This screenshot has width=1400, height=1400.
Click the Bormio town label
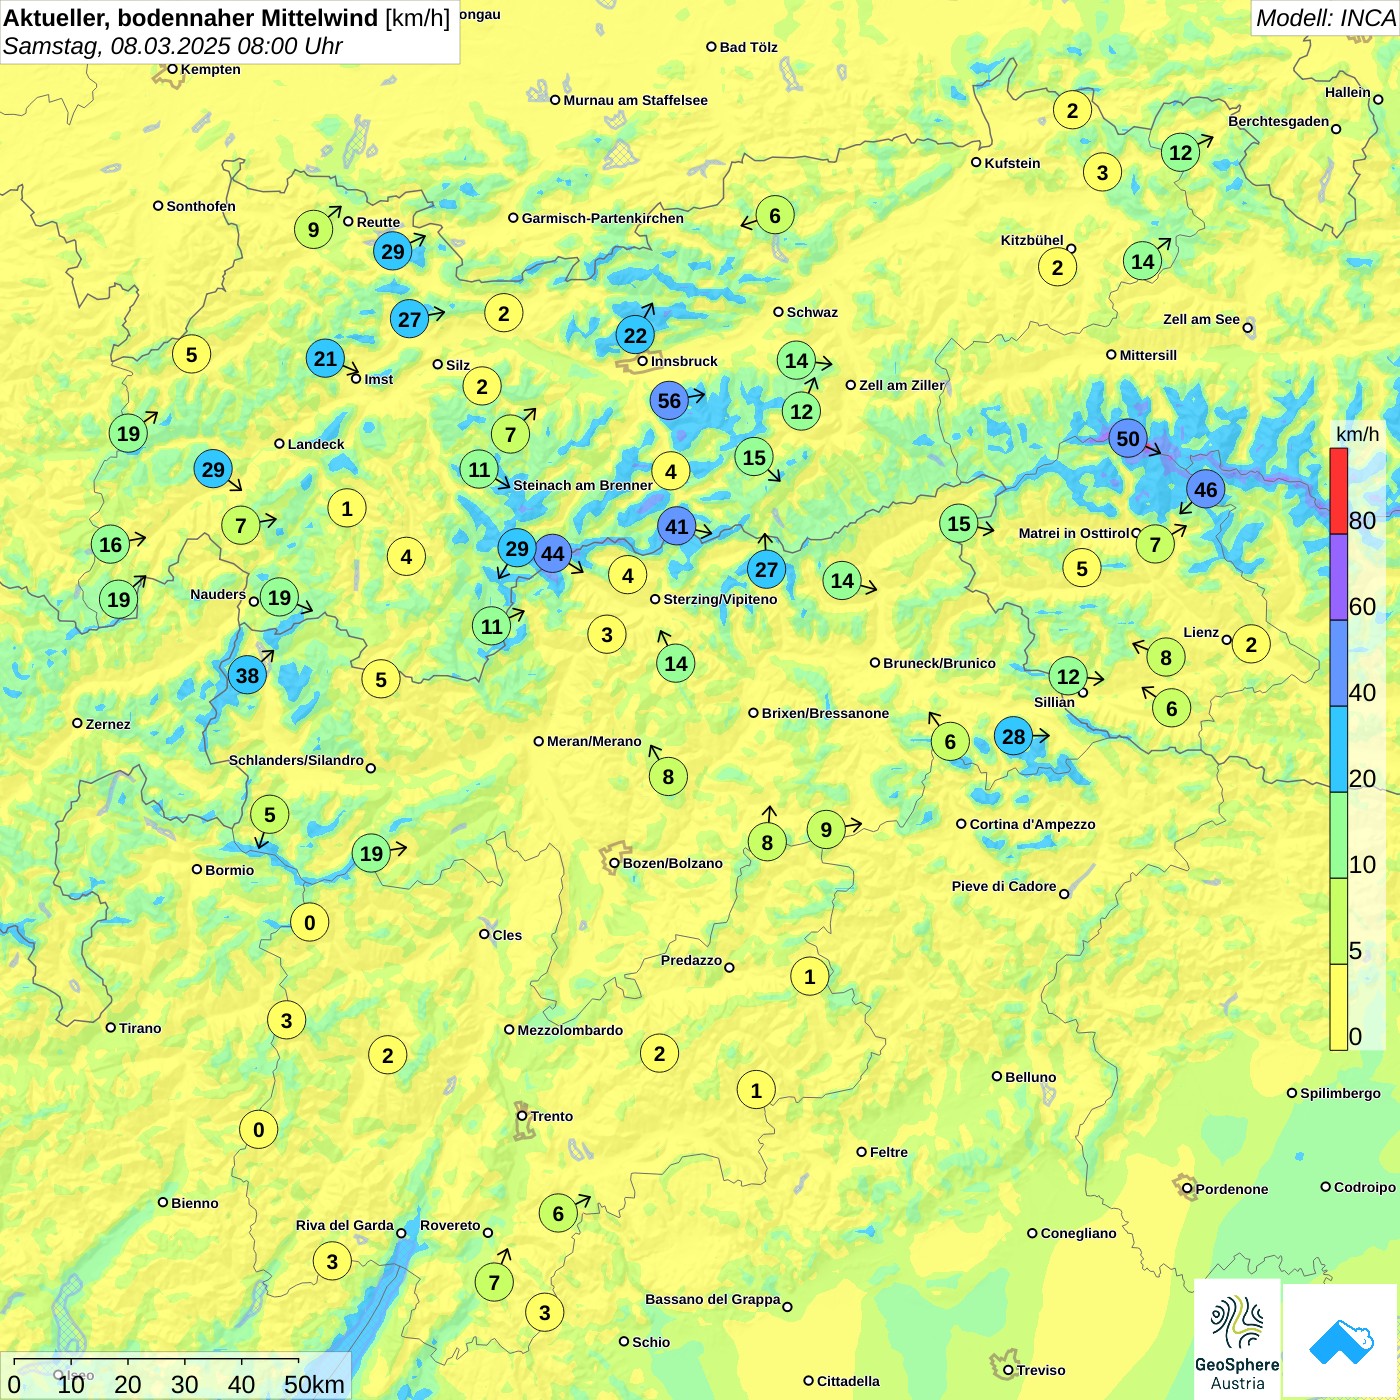click(x=229, y=870)
